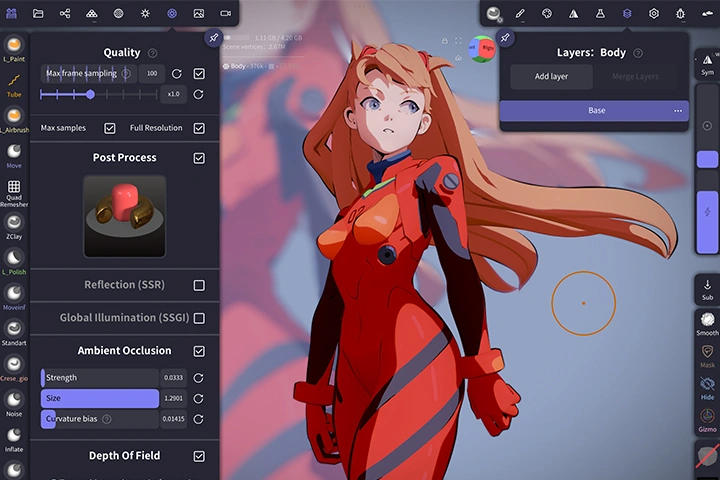Toggle Max frame sampling checkbox
720x480 pixels.
coord(199,73)
